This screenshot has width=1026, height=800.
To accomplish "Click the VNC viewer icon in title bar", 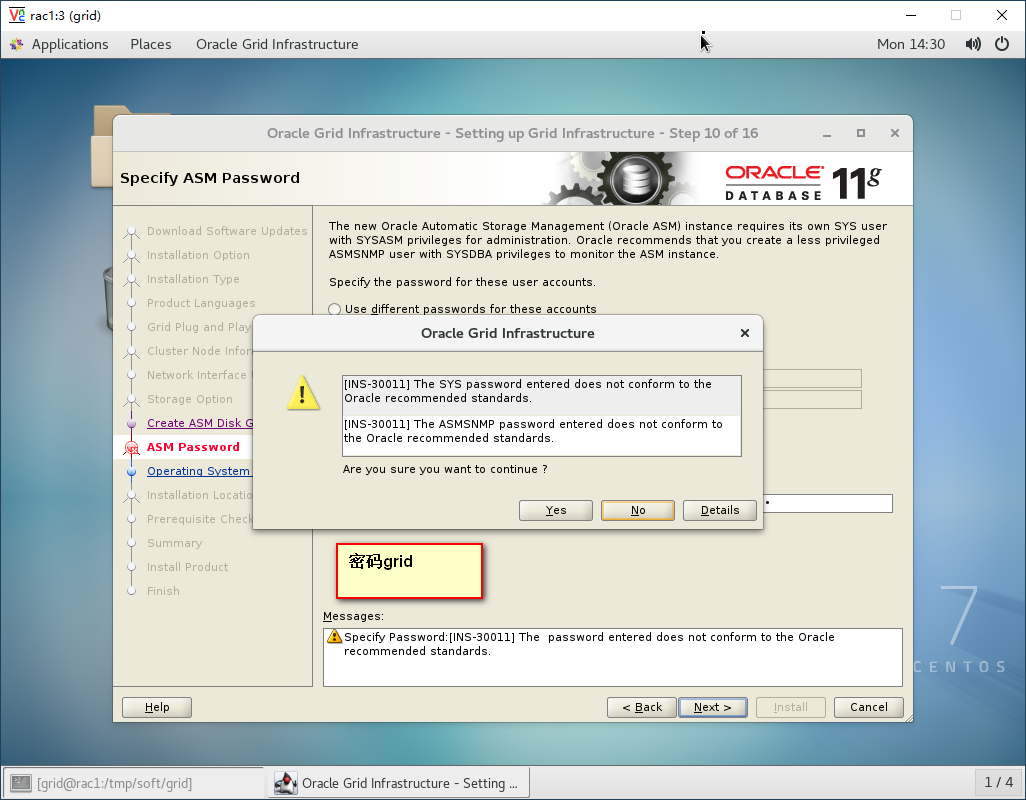I will [16, 15].
